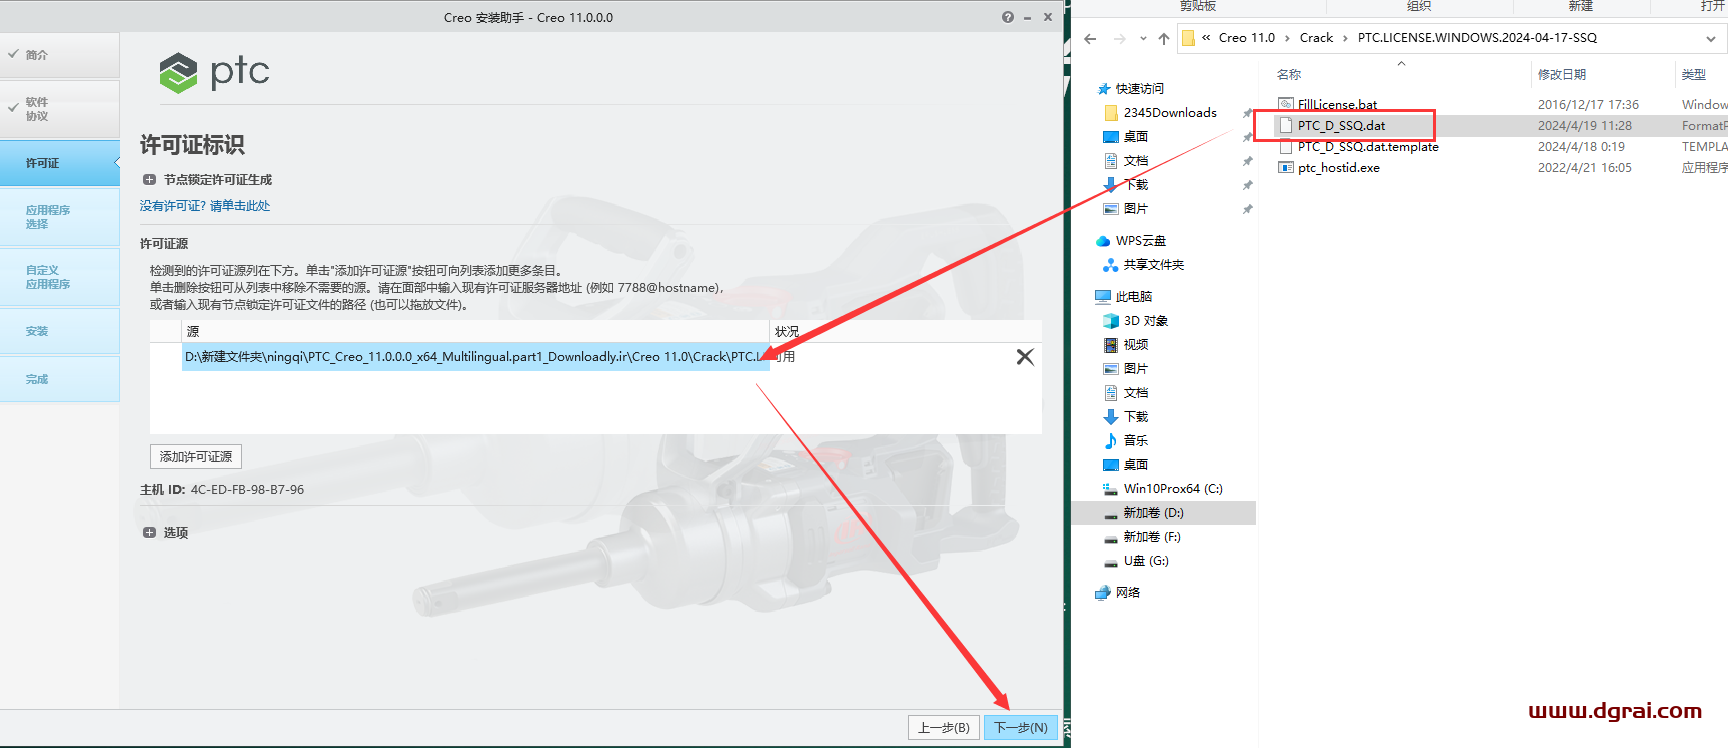Select the license source path field
The image size is (1728, 748).
pyautogui.click(x=475, y=357)
